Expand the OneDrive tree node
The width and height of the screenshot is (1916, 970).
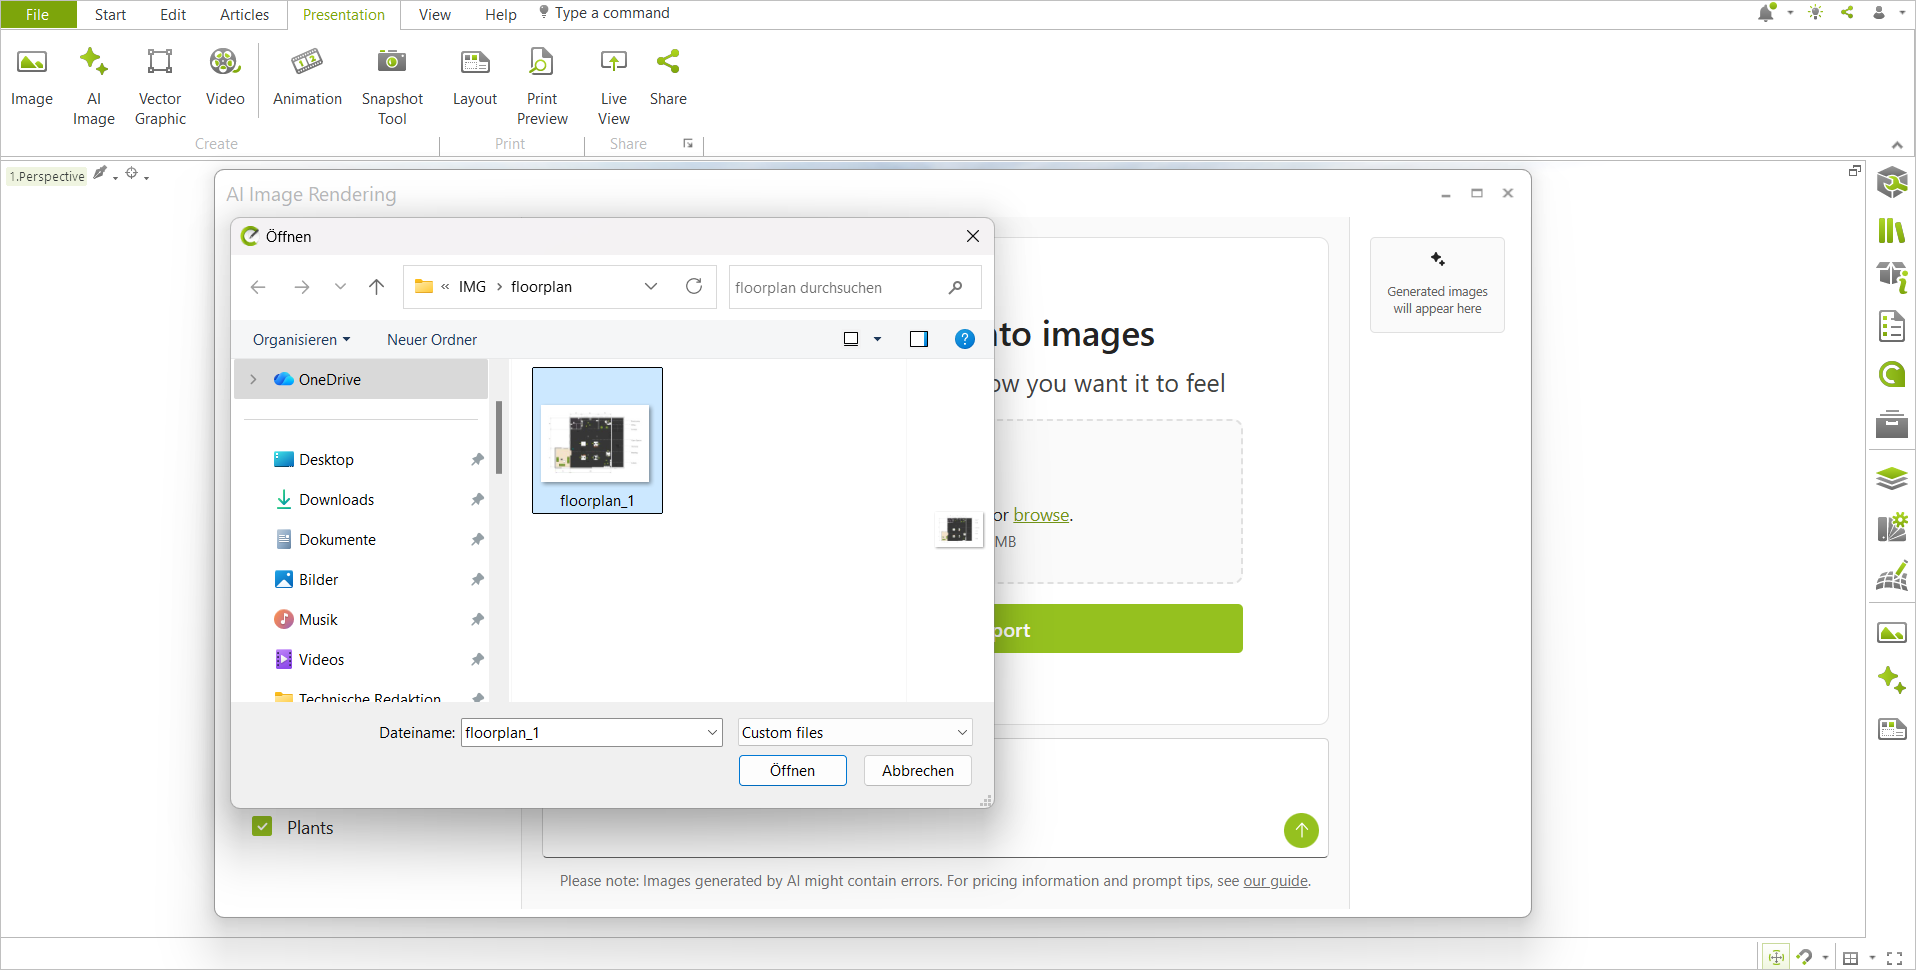253,379
